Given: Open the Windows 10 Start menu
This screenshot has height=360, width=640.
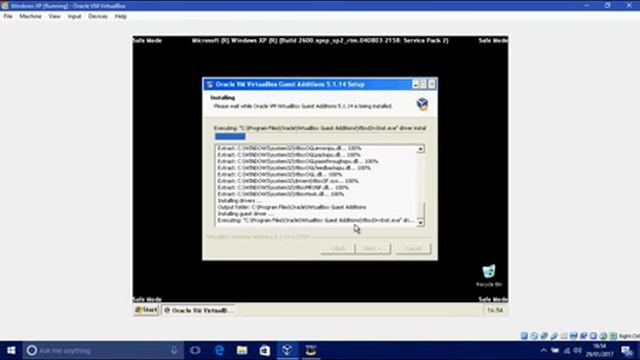Looking at the screenshot, I should pyautogui.click(x=11, y=350).
